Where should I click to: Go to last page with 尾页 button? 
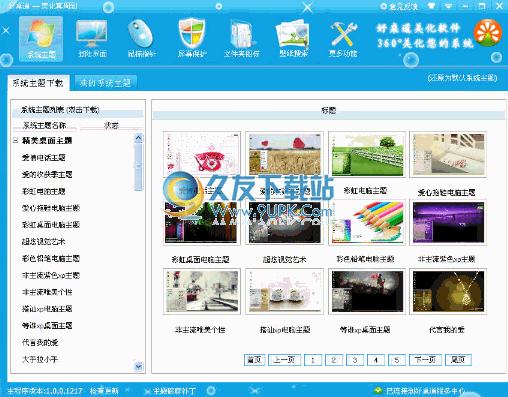pos(458,360)
